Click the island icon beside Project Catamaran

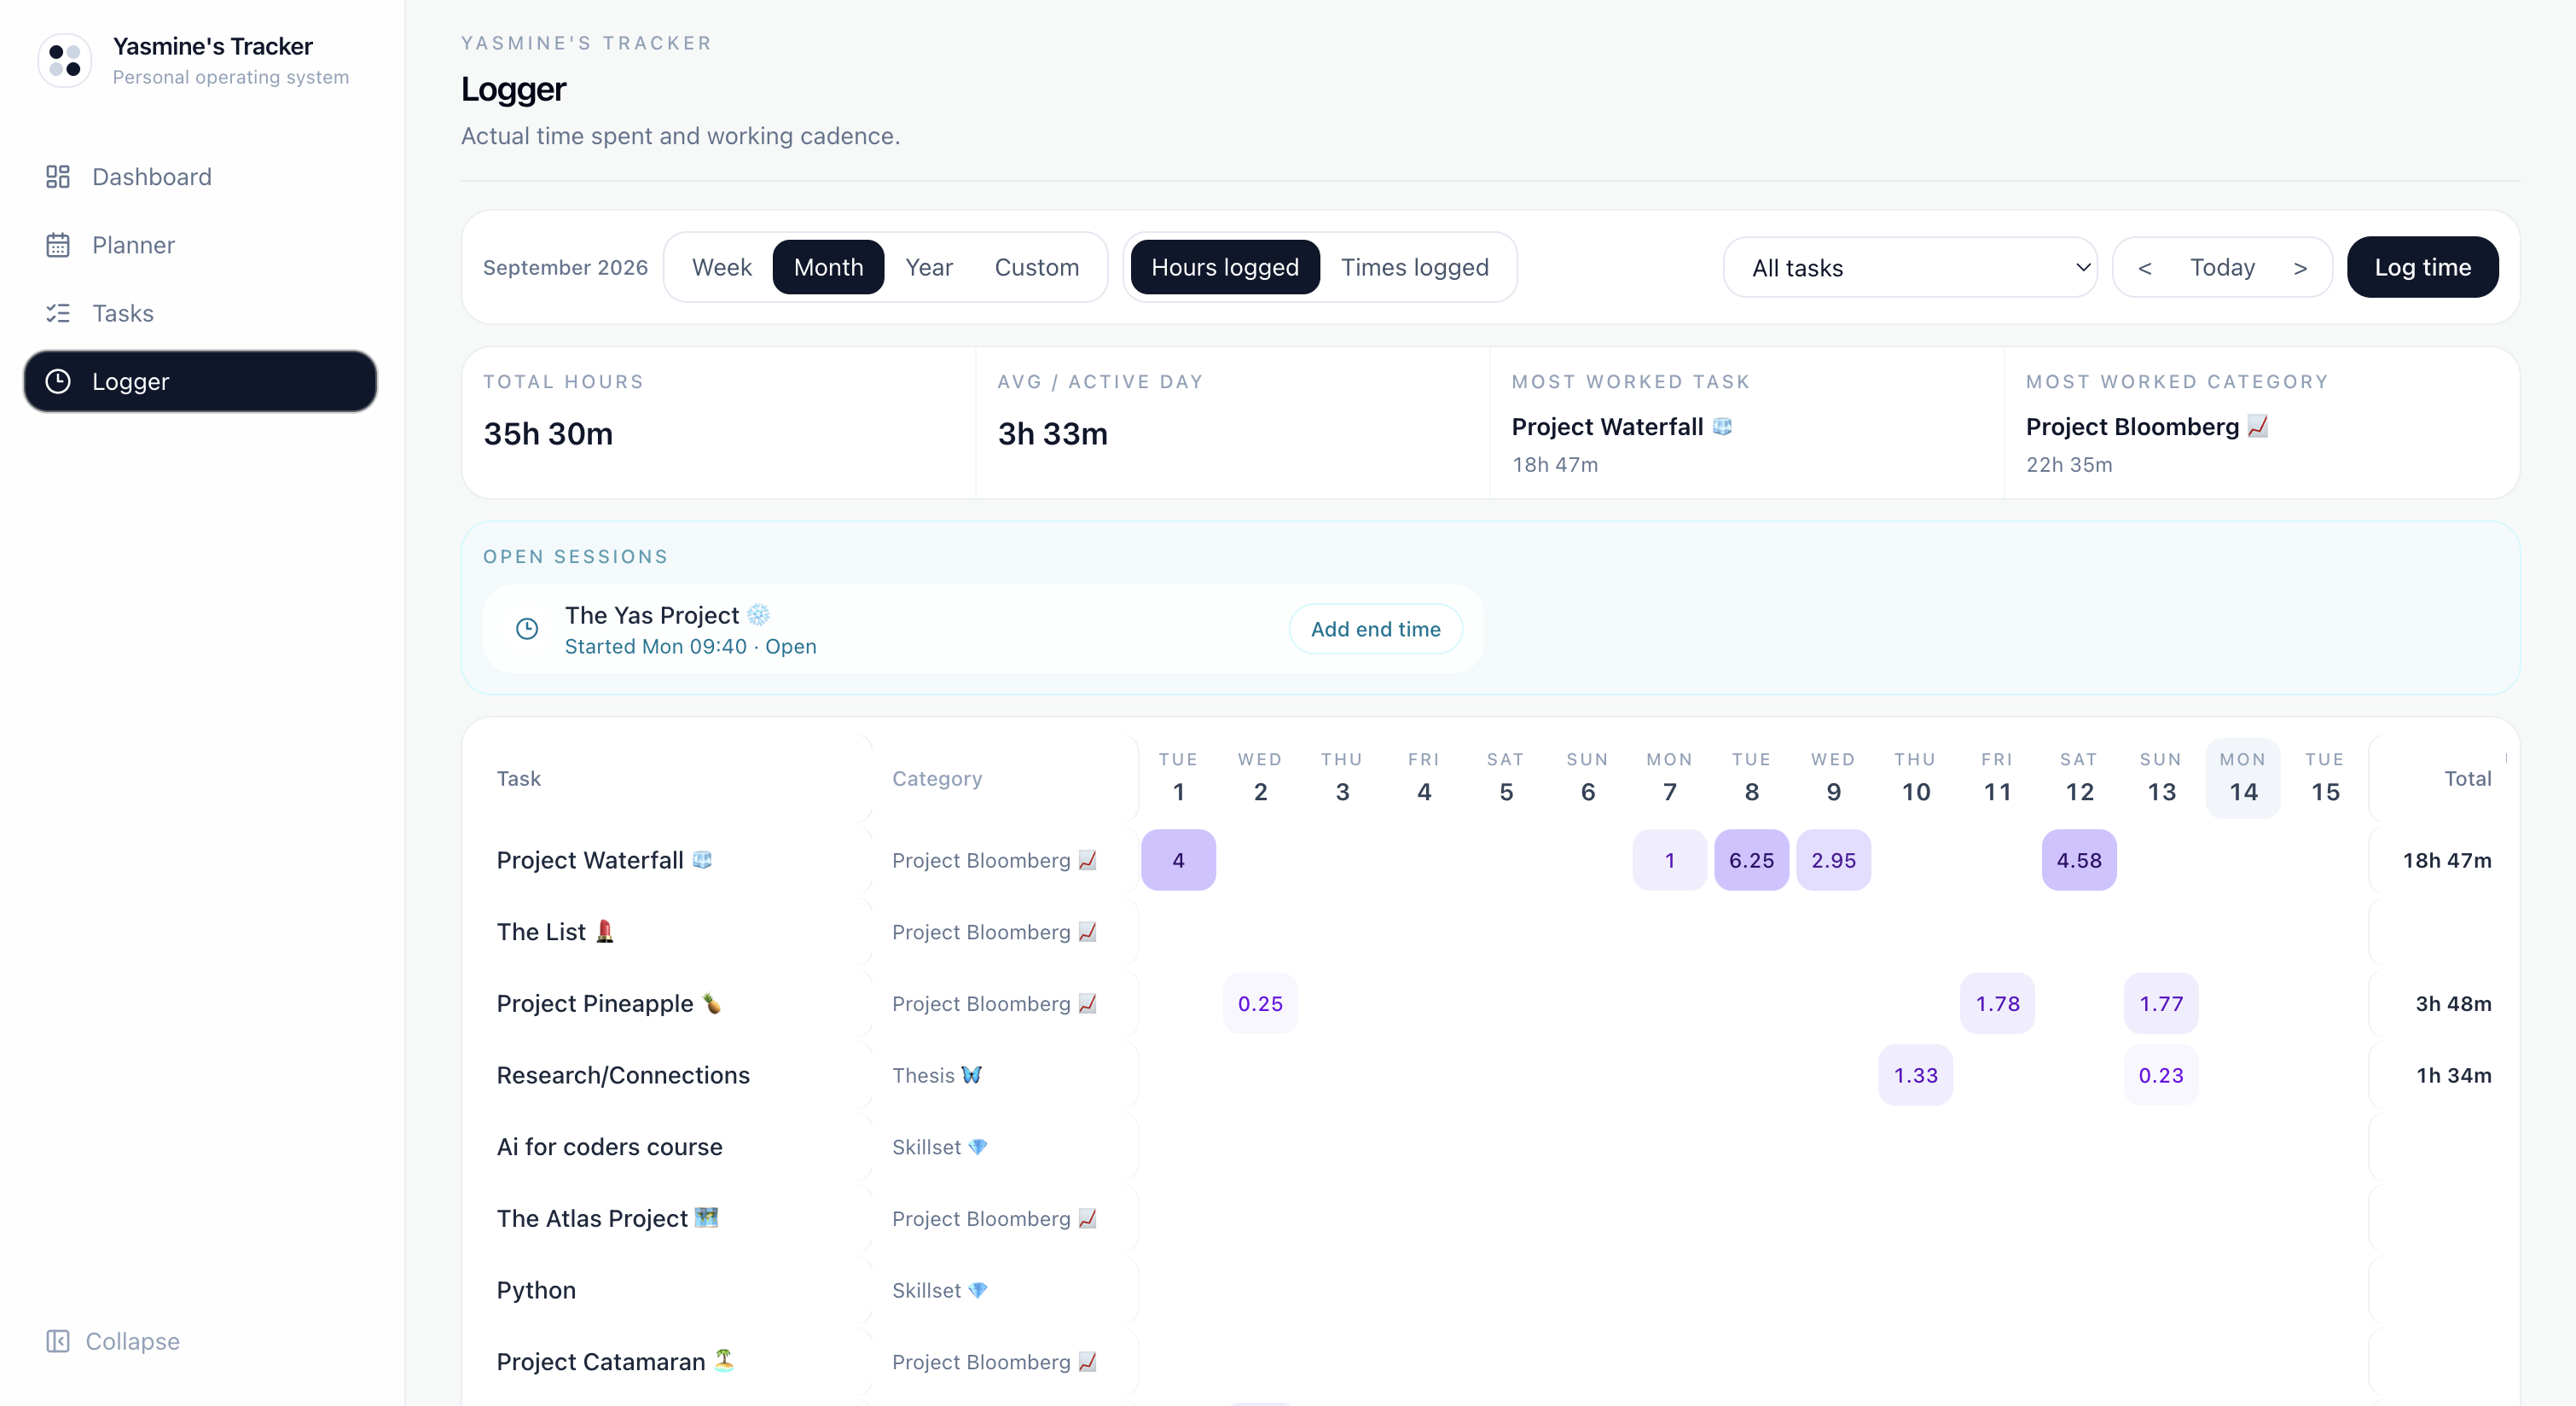pyautogui.click(x=724, y=1360)
